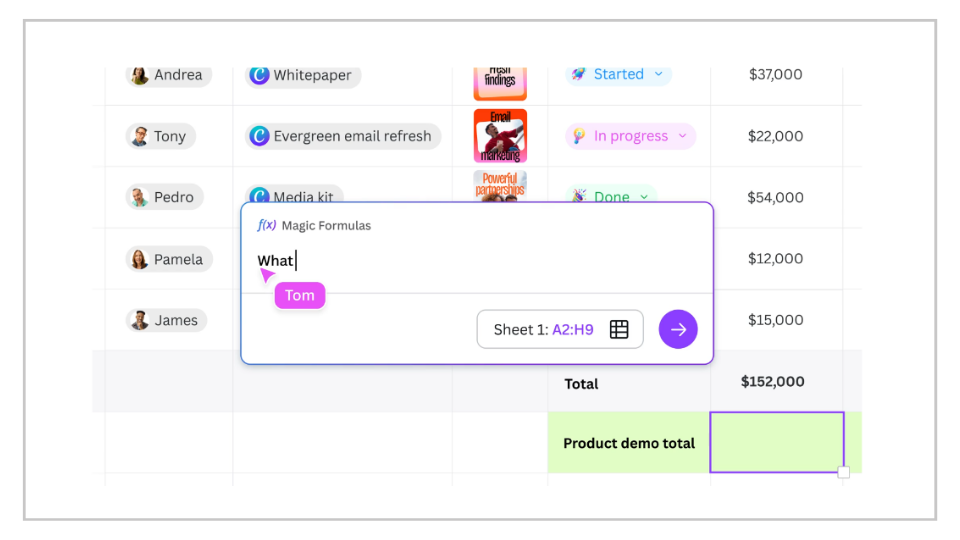Click James's avatar icon
The width and height of the screenshot is (960, 540).
coord(140,320)
